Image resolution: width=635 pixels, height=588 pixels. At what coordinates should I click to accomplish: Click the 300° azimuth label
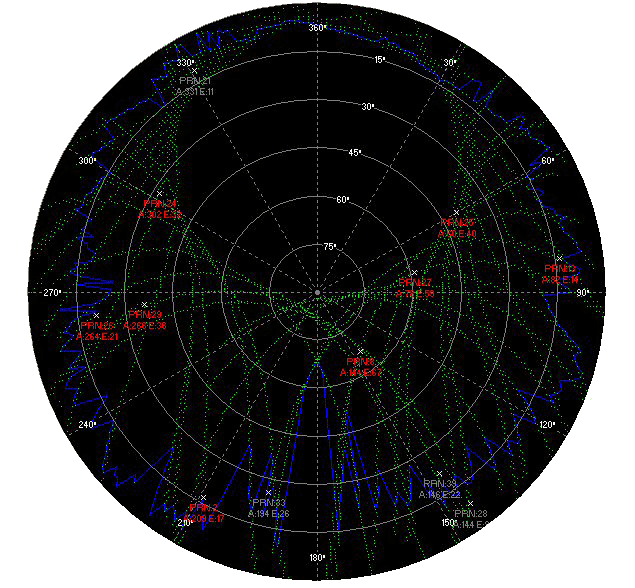pyautogui.click(x=86, y=160)
